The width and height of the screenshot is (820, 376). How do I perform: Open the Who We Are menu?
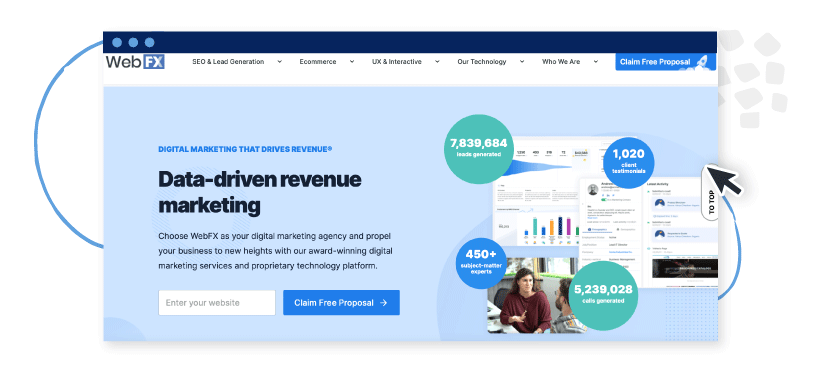click(561, 62)
